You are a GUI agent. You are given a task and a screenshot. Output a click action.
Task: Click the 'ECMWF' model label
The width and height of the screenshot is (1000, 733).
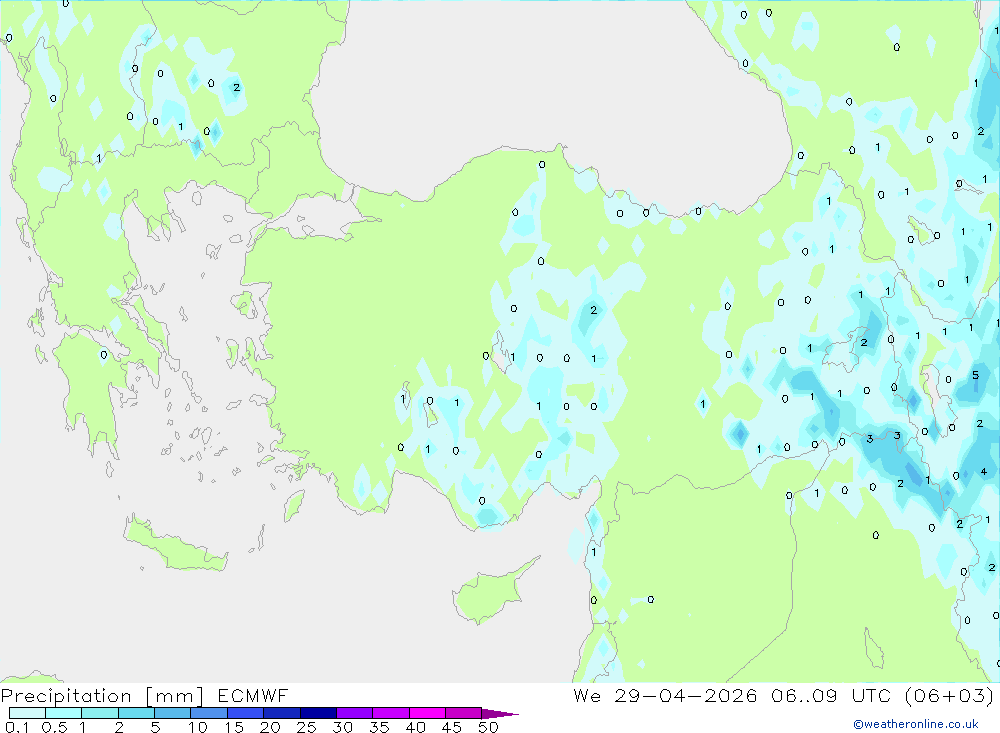pos(253,695)
